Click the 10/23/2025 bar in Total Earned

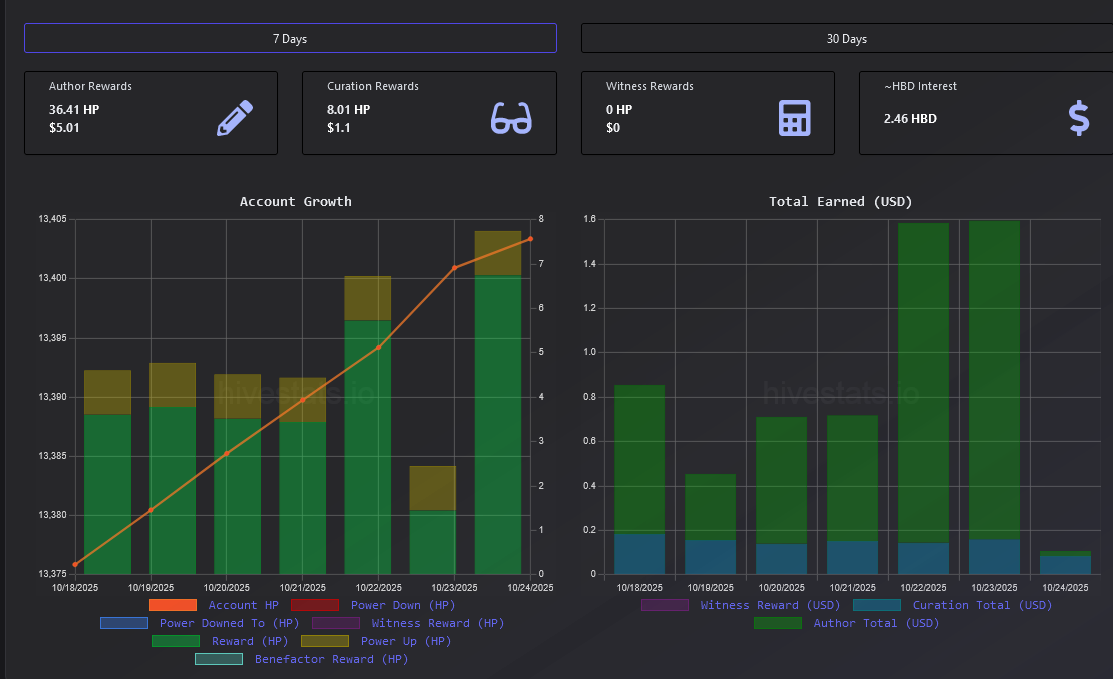[x=994, y=400]
